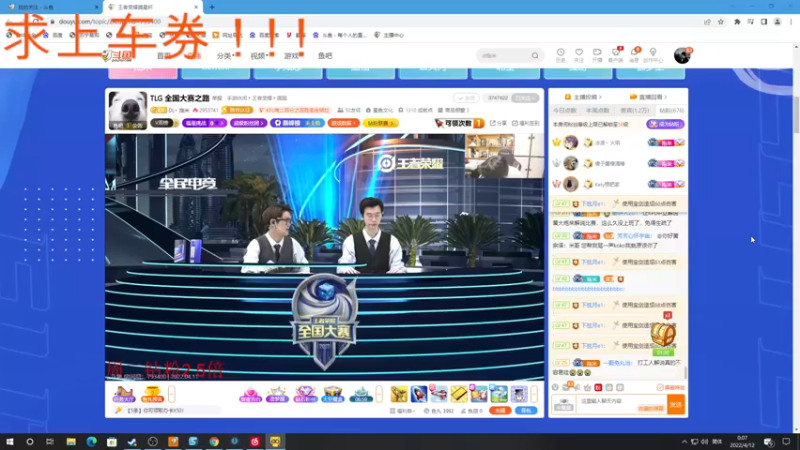Click the blue 背包 backpack button
800x450 pixels.
pos(526,411)
